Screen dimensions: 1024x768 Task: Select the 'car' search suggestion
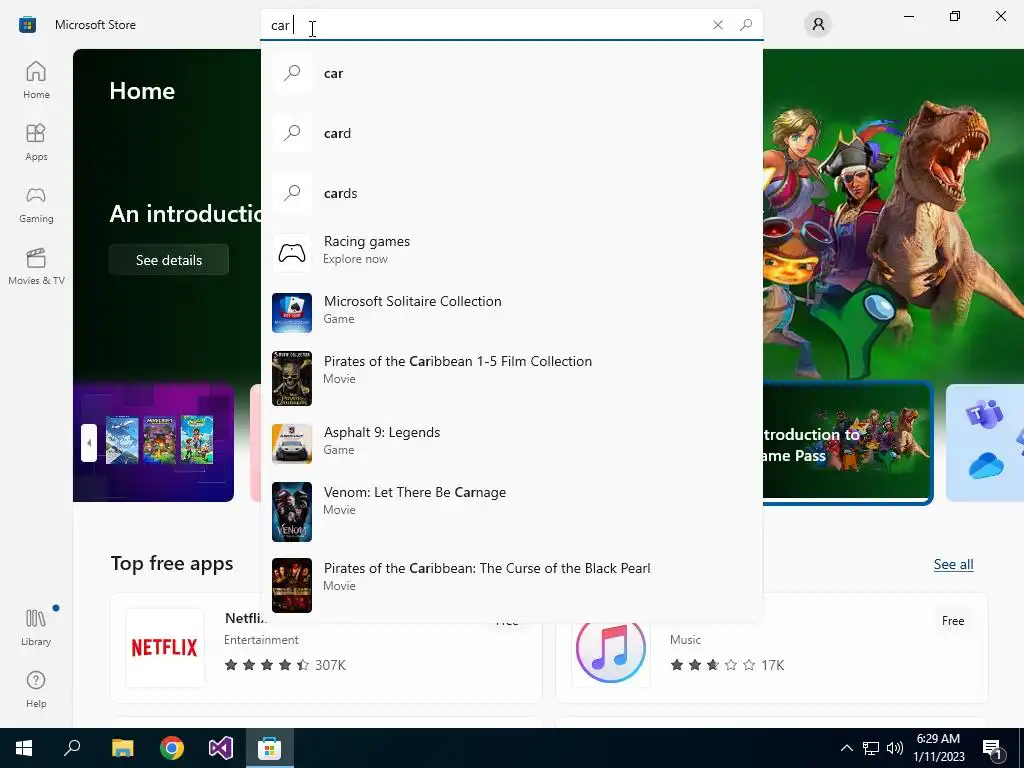tap(511, 73)
